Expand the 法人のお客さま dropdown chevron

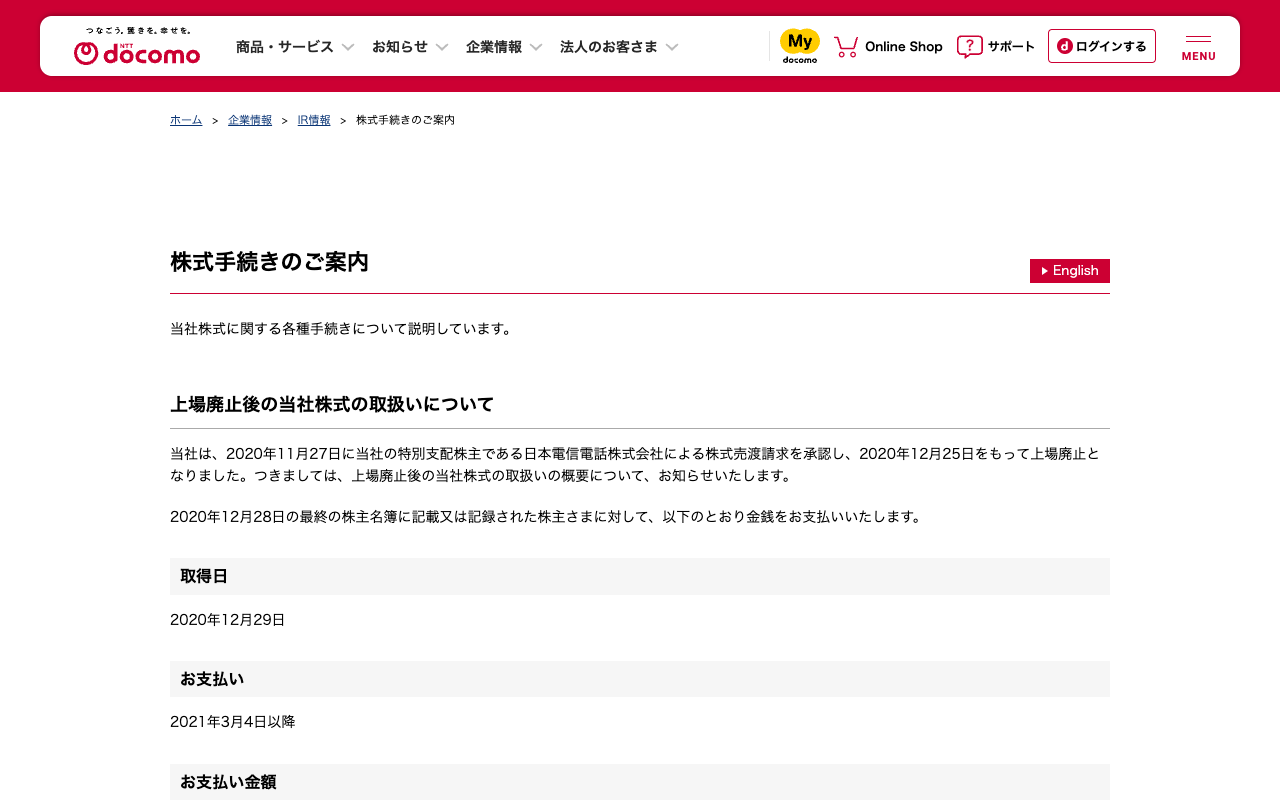coord(672,47)
